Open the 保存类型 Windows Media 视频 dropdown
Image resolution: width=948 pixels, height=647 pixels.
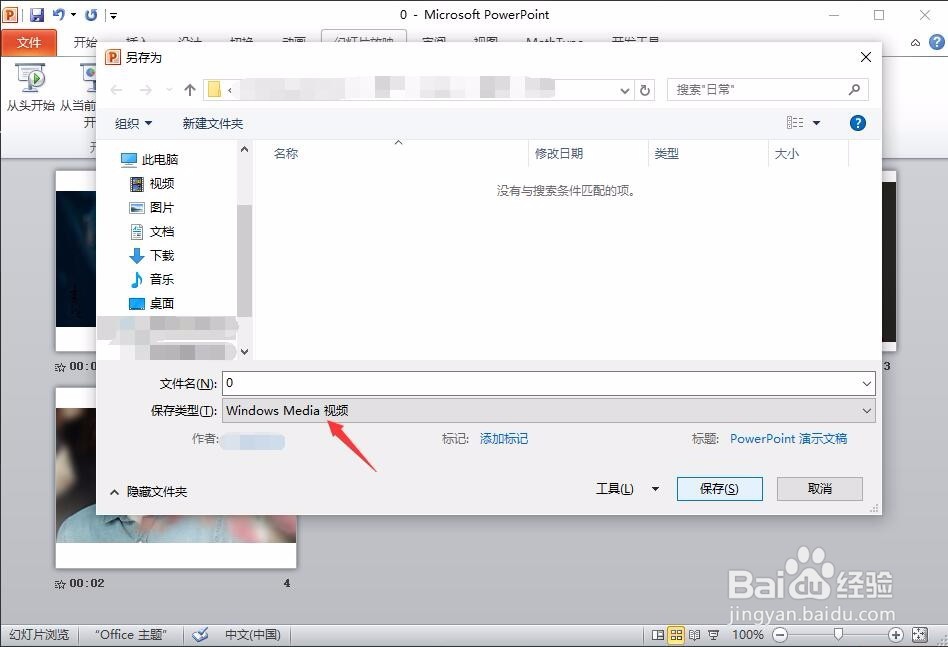click(549, 411)
